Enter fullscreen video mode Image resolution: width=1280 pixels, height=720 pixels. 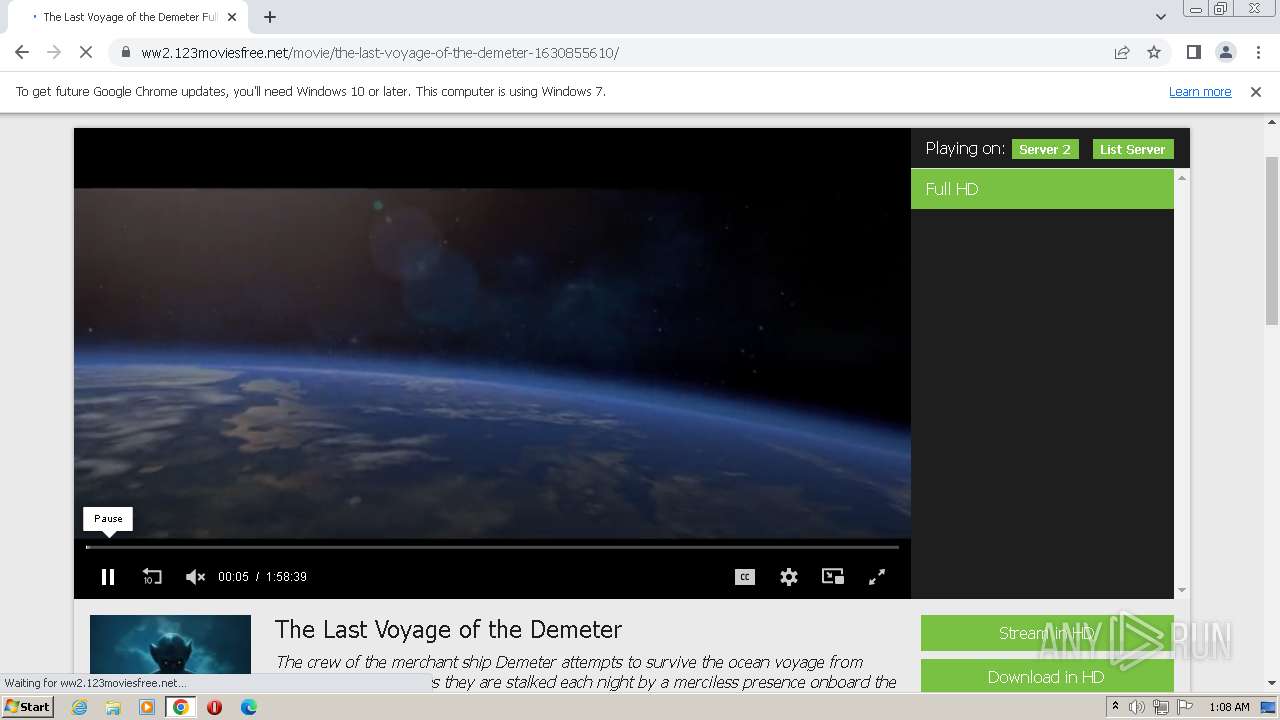pyautogui.click(x=877, y=577)
